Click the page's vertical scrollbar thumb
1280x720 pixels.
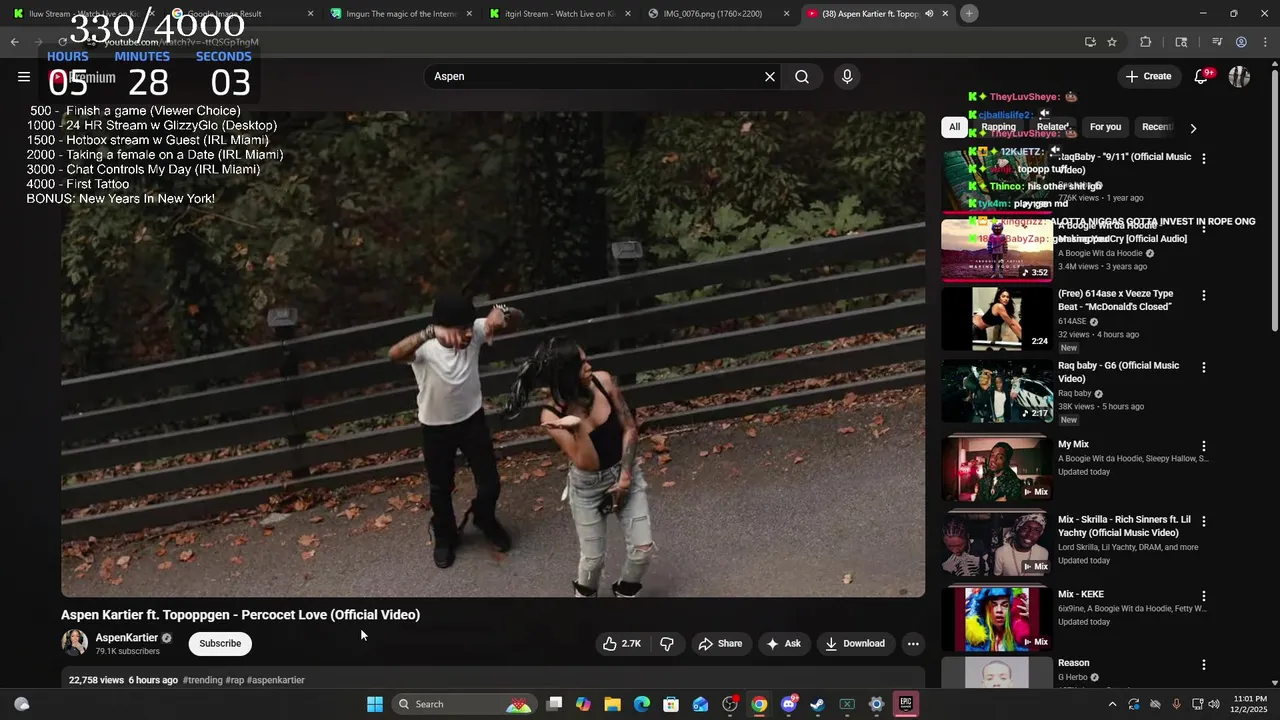(x=1274, y=200)
